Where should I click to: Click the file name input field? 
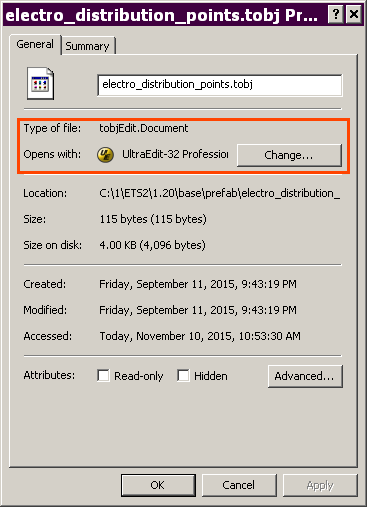220,85
